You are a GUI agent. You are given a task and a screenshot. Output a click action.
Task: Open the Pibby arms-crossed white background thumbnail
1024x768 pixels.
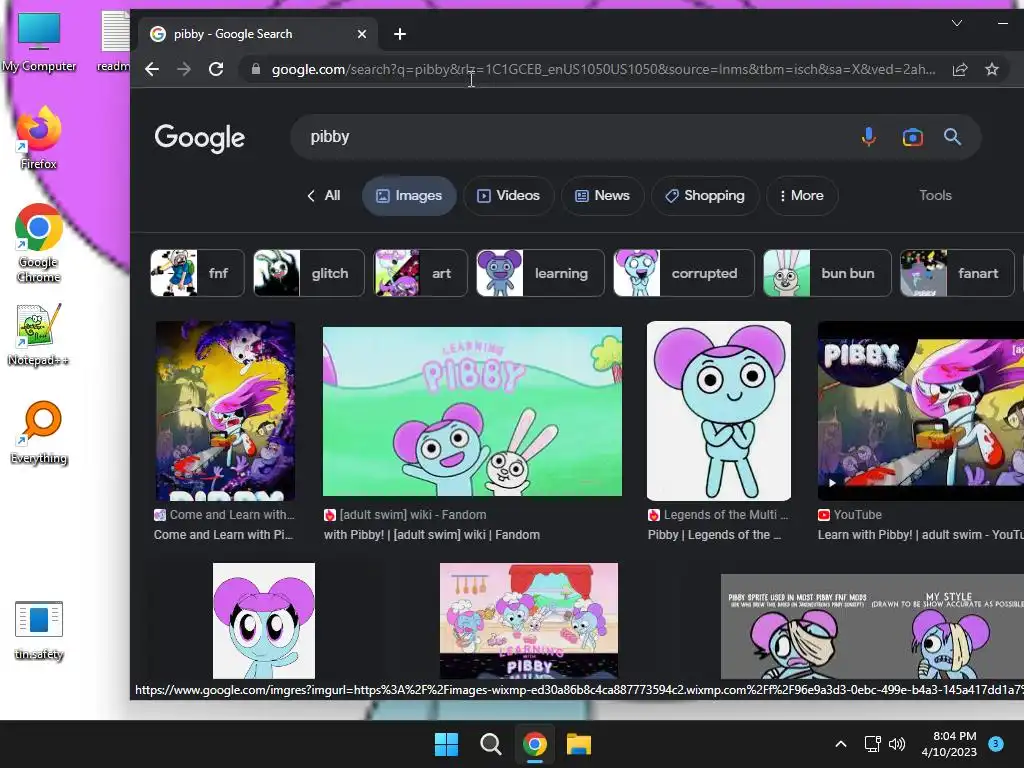coord(718,411)
